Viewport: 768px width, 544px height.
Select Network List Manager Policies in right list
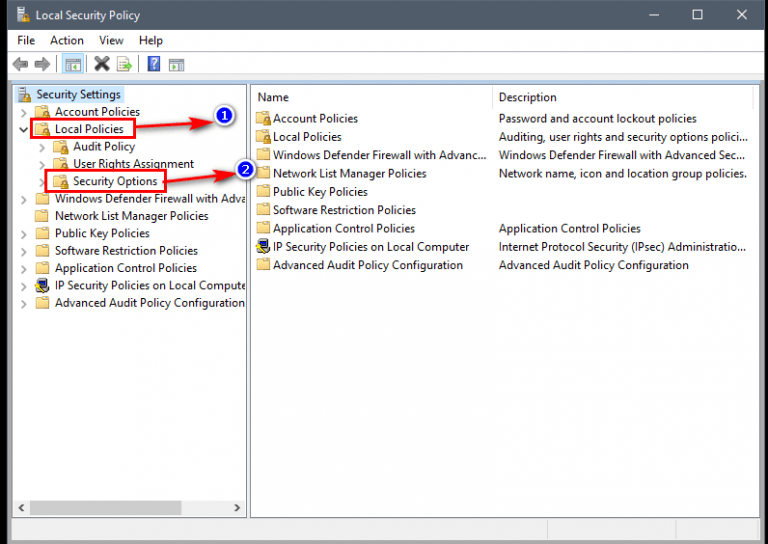coord(350,173)
